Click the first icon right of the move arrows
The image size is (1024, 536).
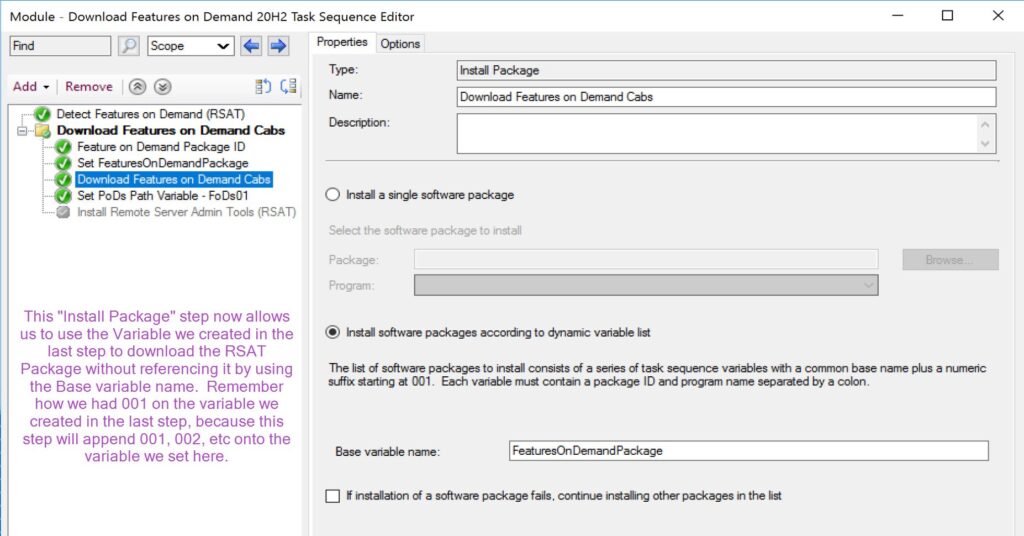pyautogui.click(x=263, y=87)
